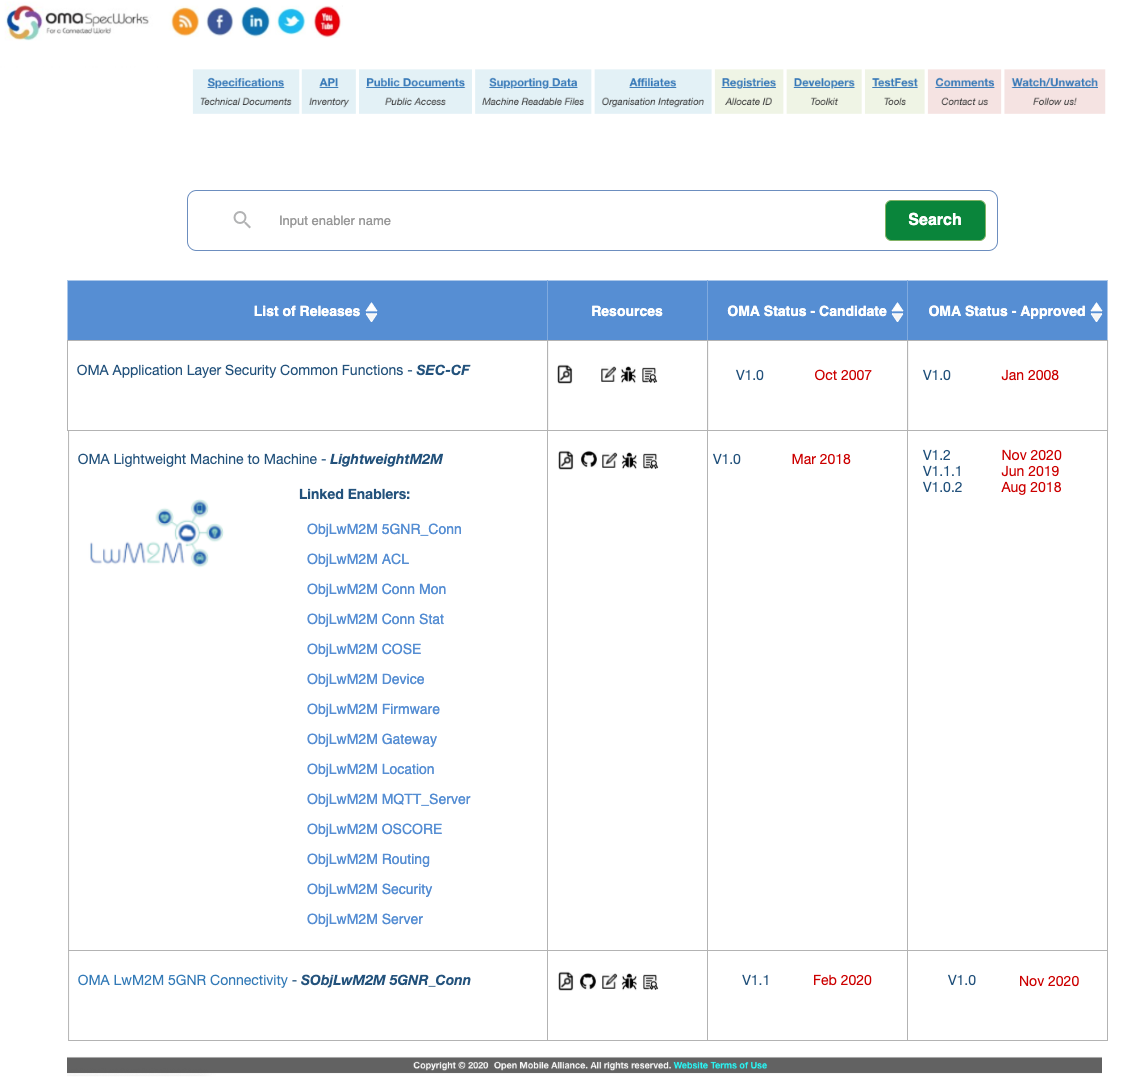Open ObjLwM2M Conn Stat linked enabler
Viewport: 1125px width, 1078px height.
pos(375,619)
